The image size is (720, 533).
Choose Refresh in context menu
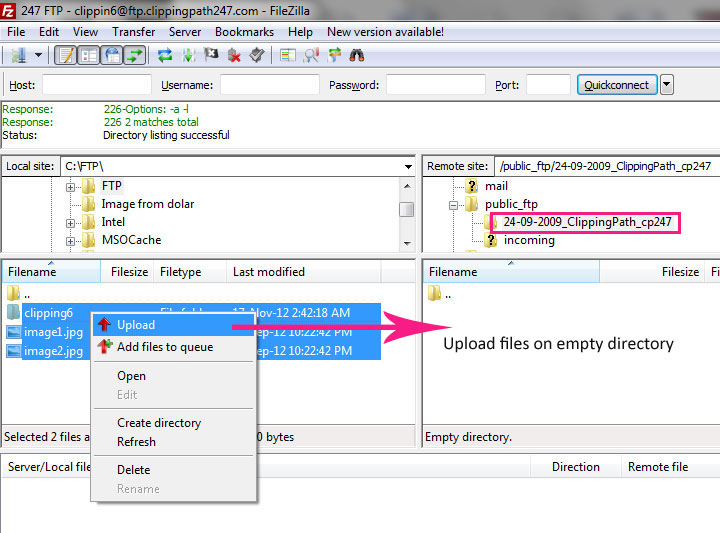pyautogui.click(x=174, y=442)
